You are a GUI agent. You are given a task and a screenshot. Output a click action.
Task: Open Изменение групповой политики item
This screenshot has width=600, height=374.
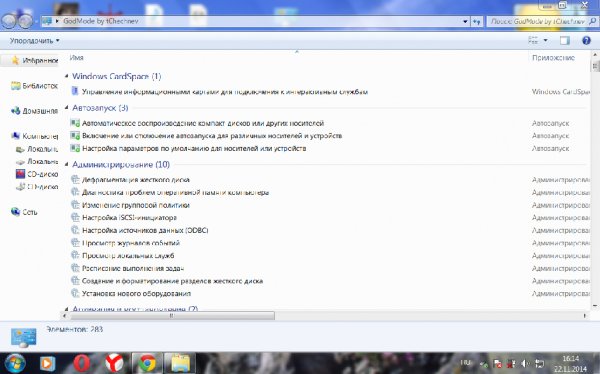tap(136, 205)
